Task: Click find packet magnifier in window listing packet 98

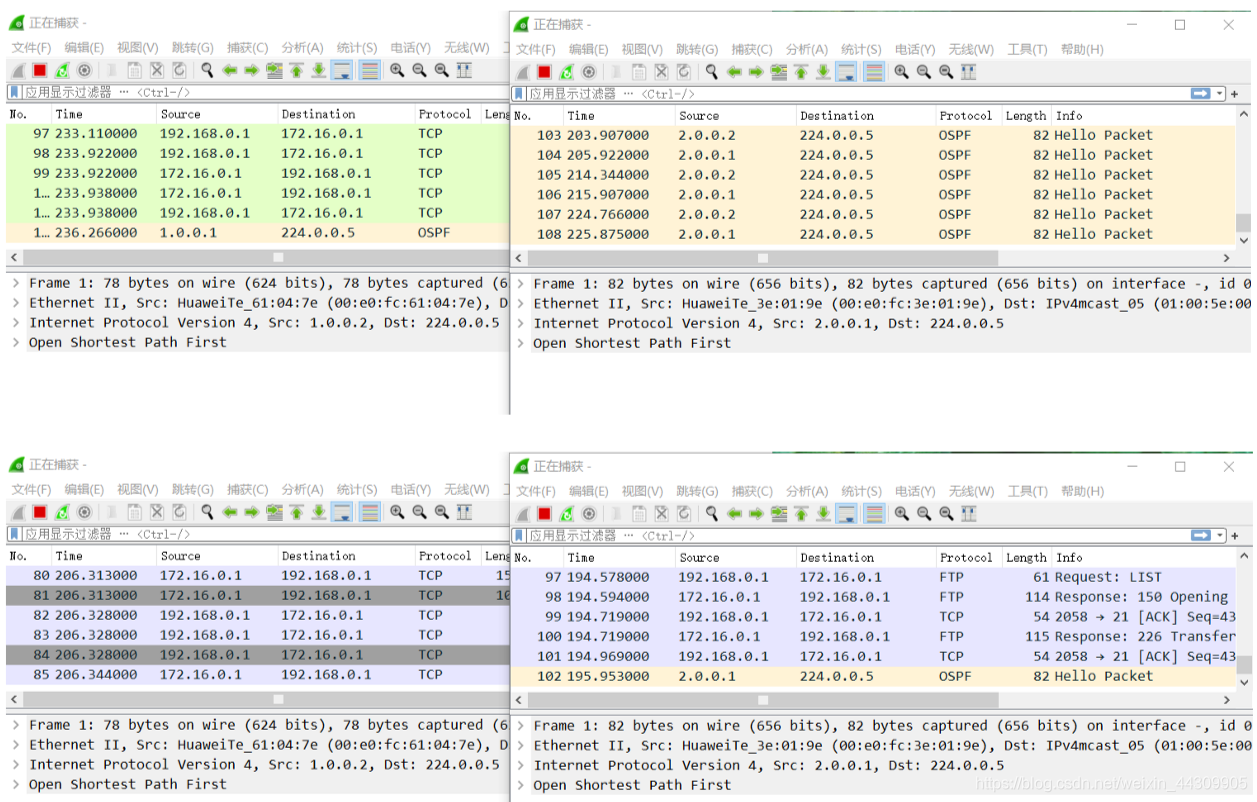Action: [207, 70]
